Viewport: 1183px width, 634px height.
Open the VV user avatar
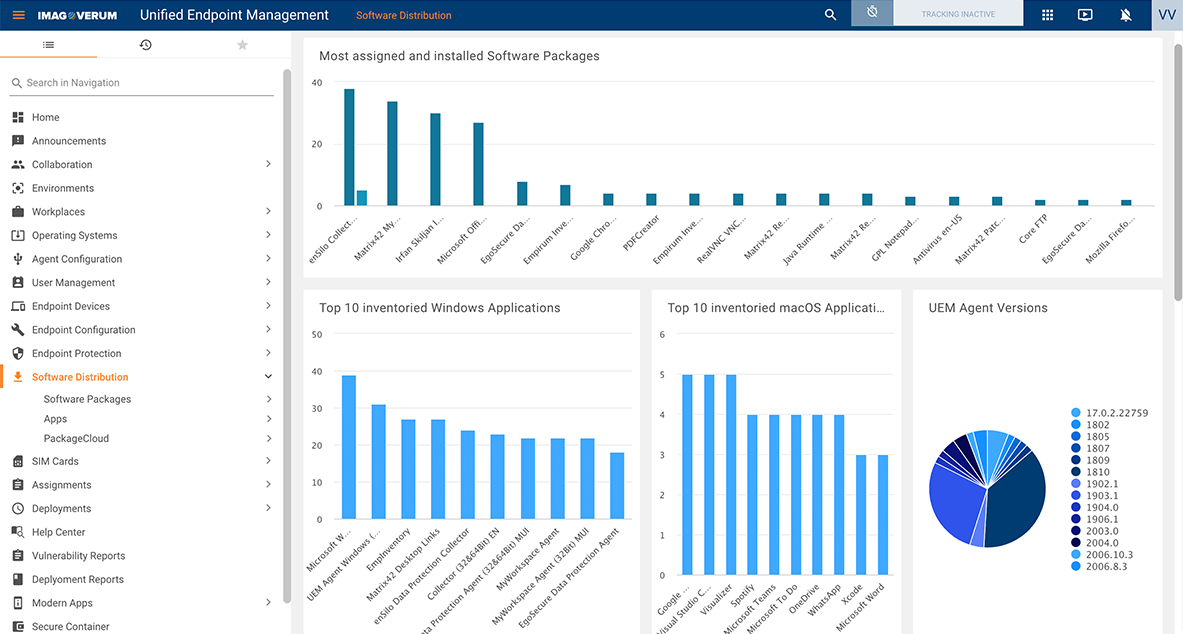pyautogui.click(x=1166, y=15)
